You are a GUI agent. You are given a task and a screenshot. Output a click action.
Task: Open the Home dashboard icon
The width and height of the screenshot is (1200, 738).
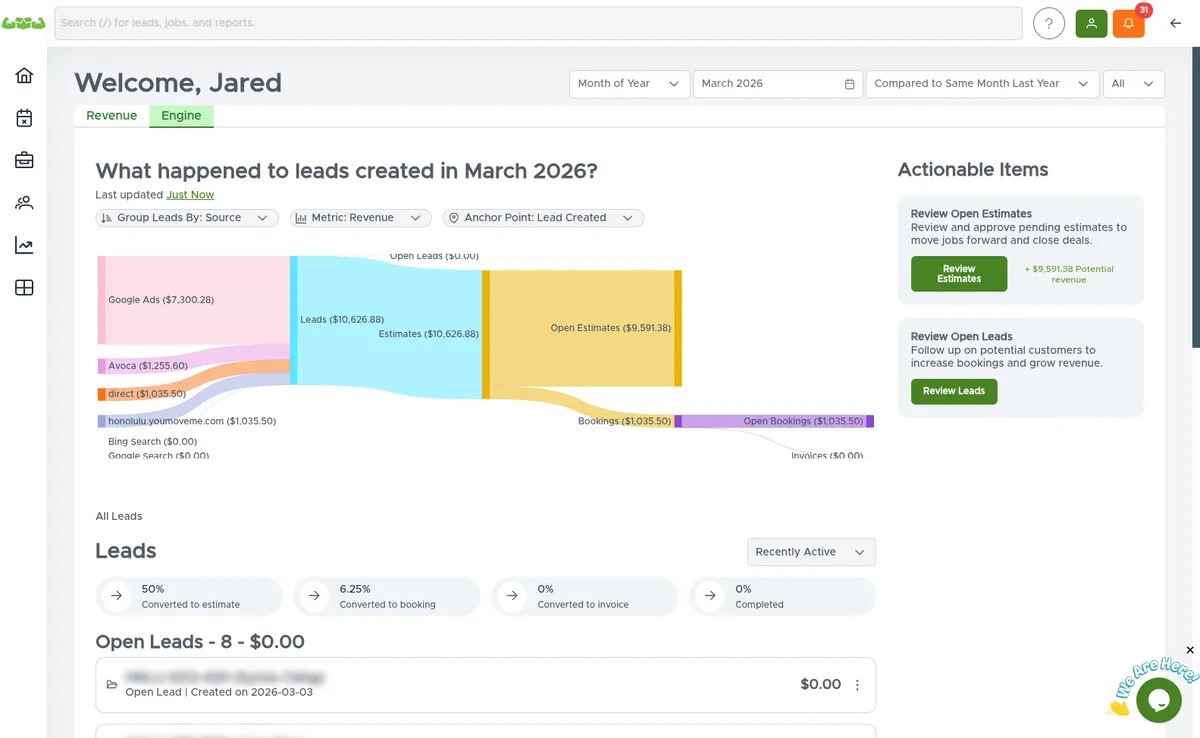pyautogui.click(x=24, y=74)
